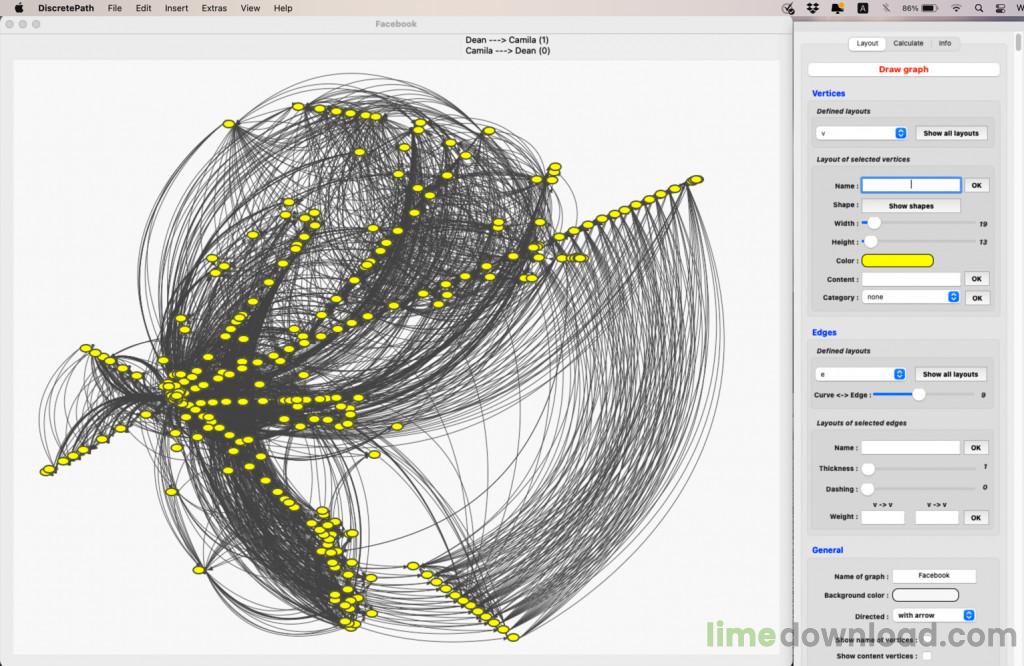Screen dimensions: 1024x666
Task: Confirm edge Weight with OK
Action: 976,517
